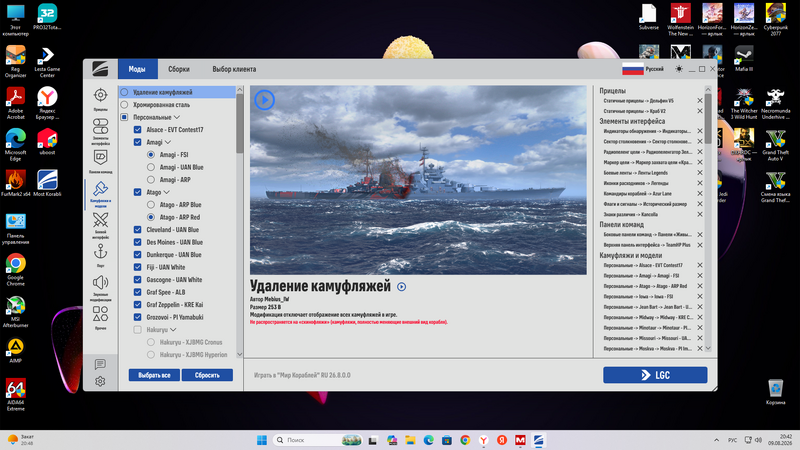Screen dimensions: 800x450
Task: Remove Знаки различия Kancolla entry
Action: (700, 214)
